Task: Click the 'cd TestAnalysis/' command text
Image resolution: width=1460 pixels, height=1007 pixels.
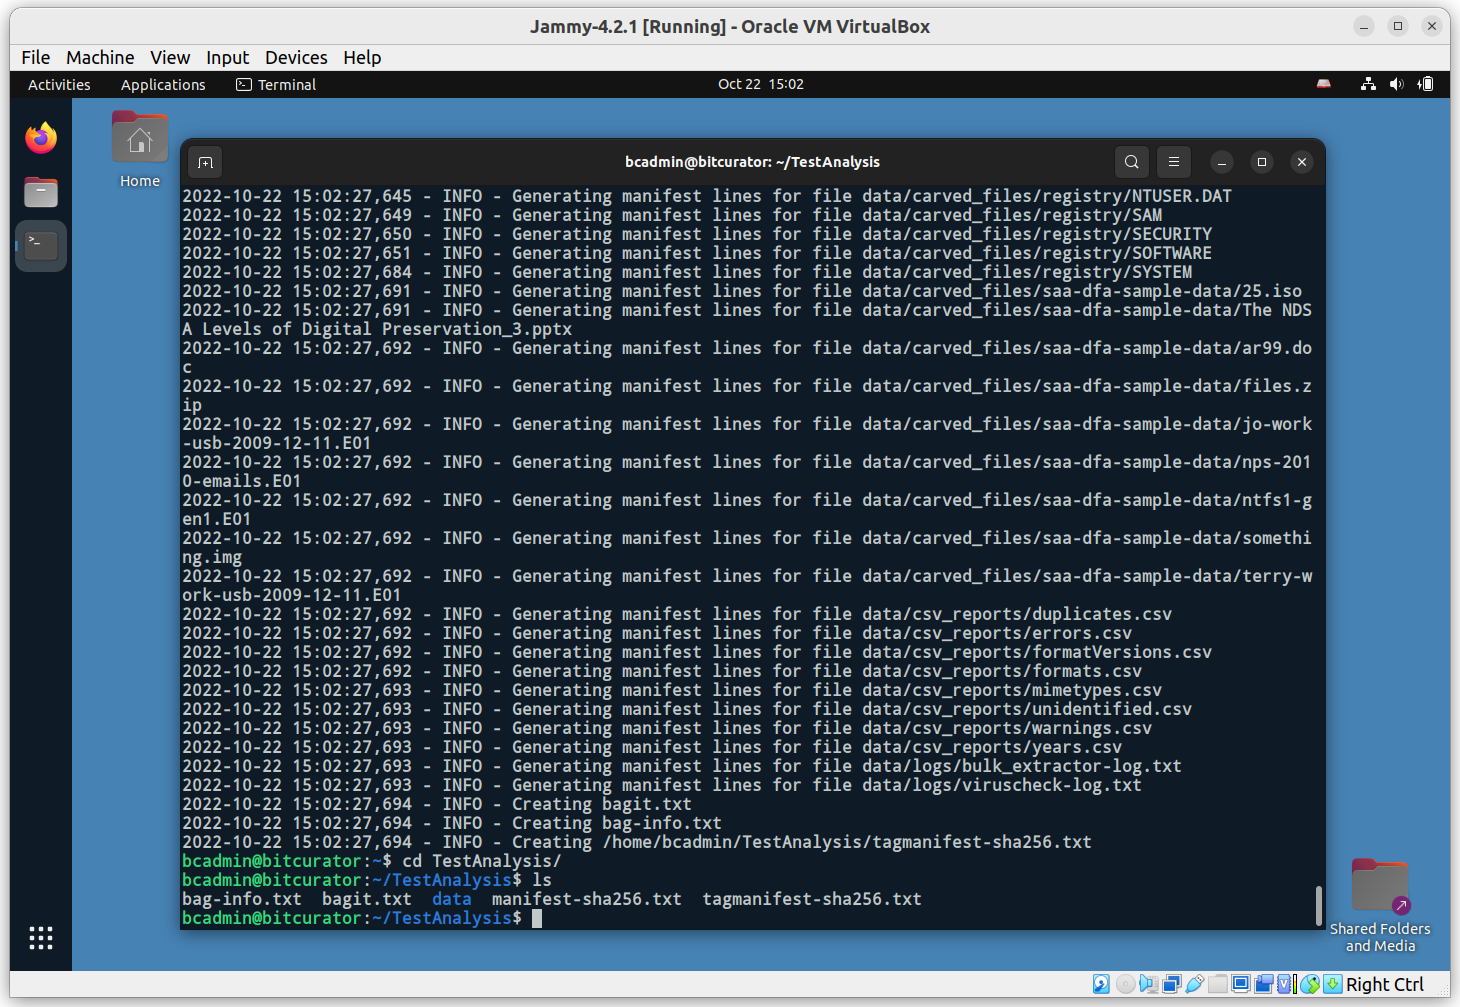Action: (482, 861)
